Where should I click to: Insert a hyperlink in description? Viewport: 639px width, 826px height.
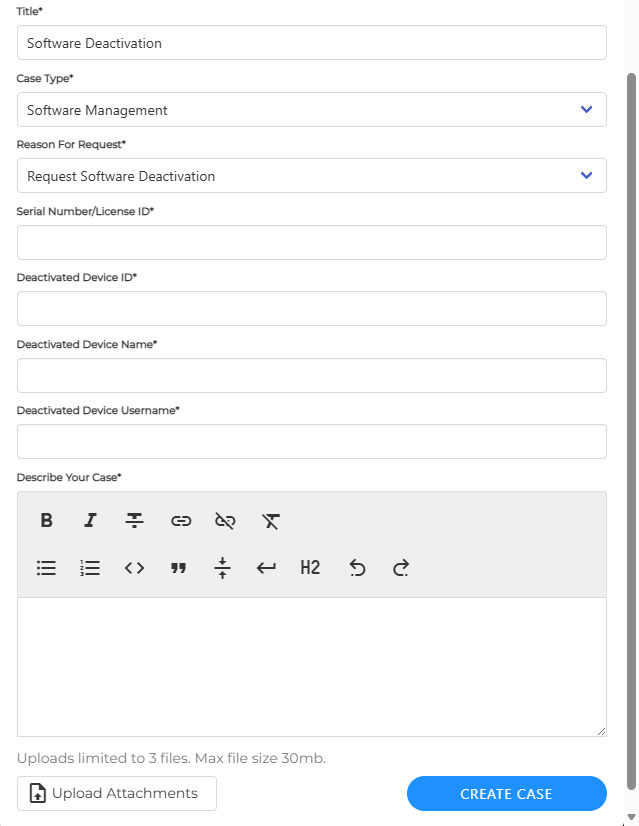coord(181,520)
